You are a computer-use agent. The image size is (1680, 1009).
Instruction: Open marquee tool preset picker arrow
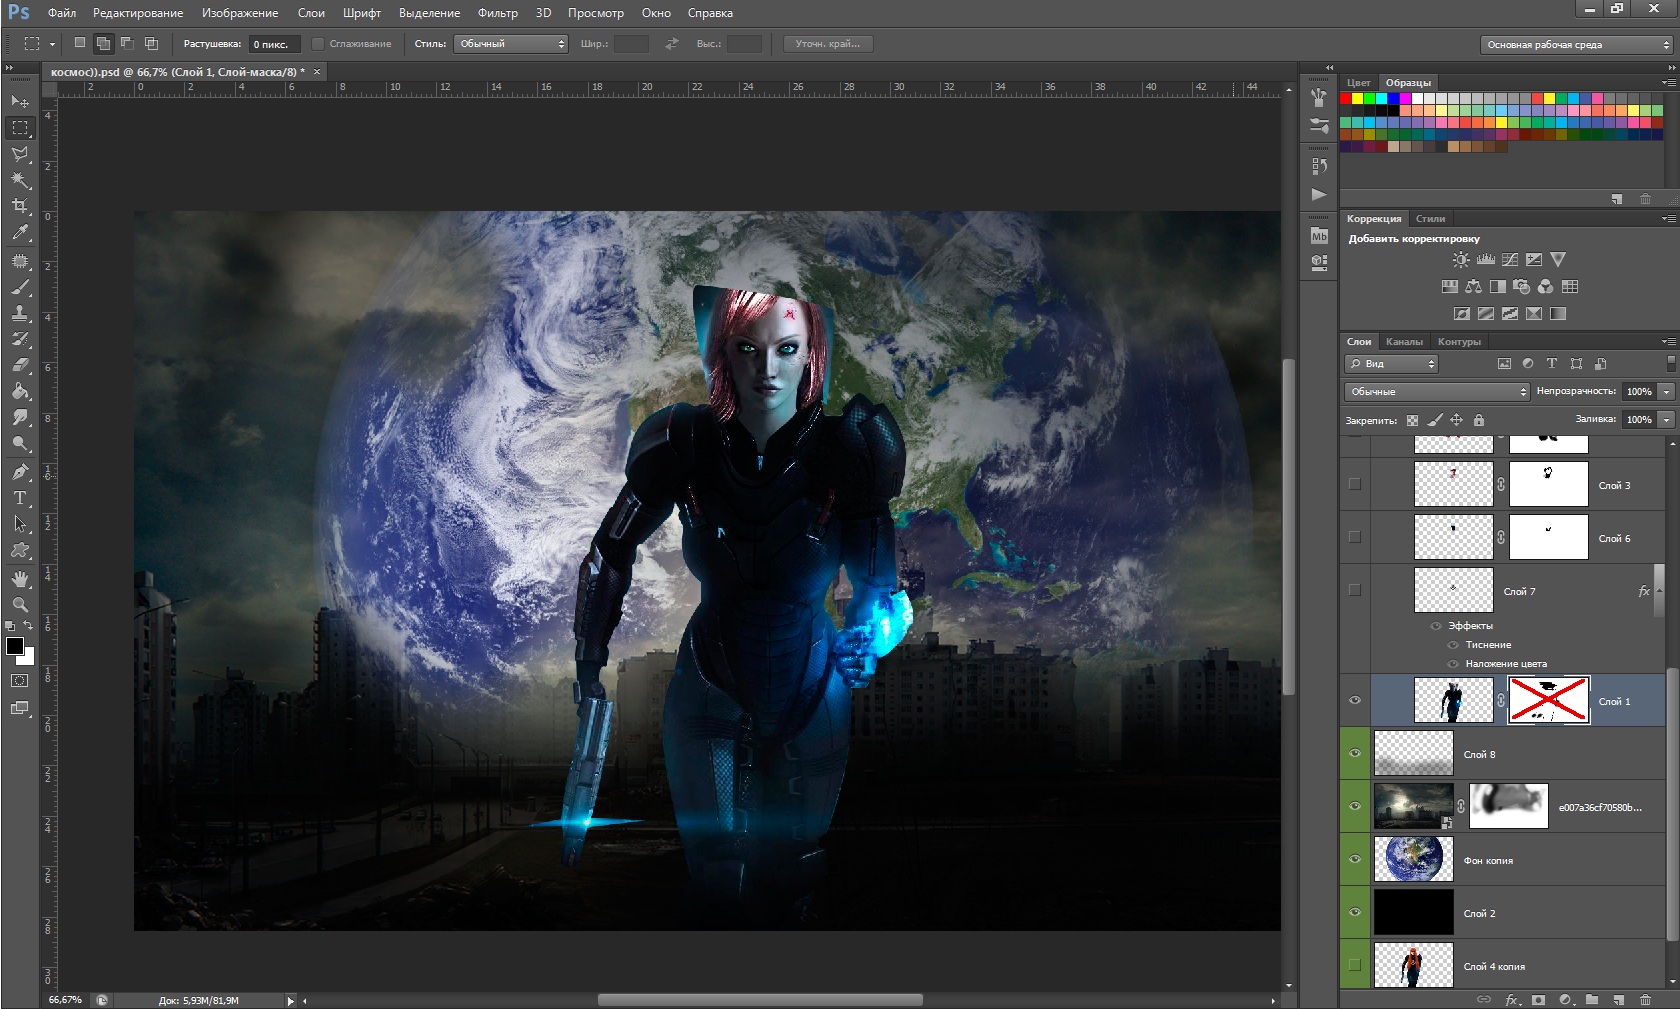click(x=52, y=44)
